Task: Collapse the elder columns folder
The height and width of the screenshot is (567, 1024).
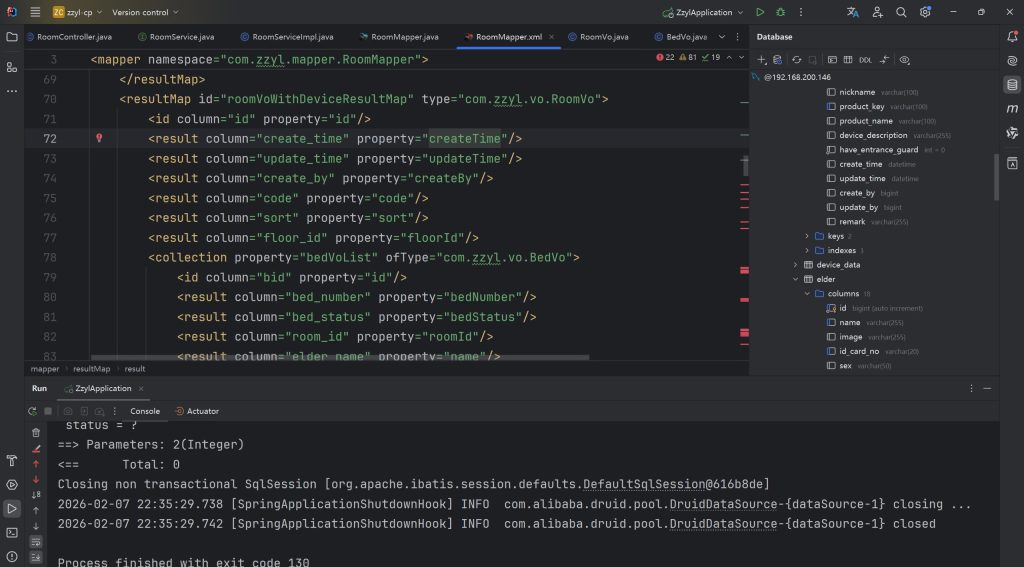Action: click(807, 294)
